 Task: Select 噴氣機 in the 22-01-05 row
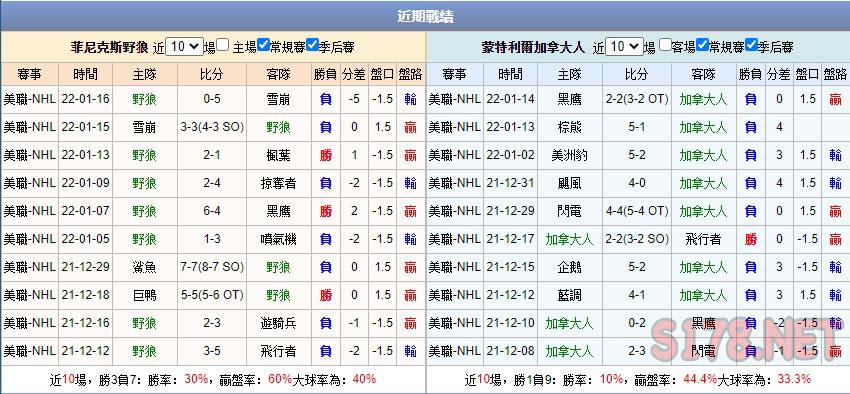(x=278, y=239)
